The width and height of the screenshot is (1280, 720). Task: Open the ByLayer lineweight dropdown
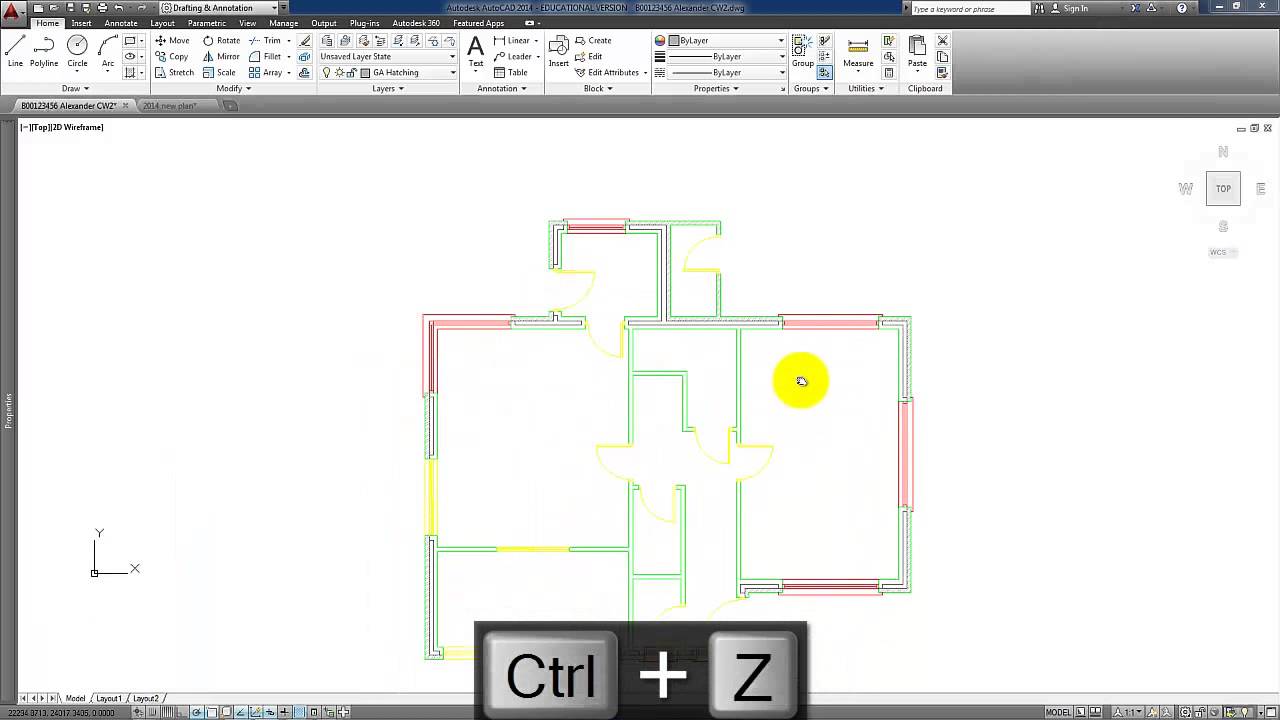pos(726,57)
